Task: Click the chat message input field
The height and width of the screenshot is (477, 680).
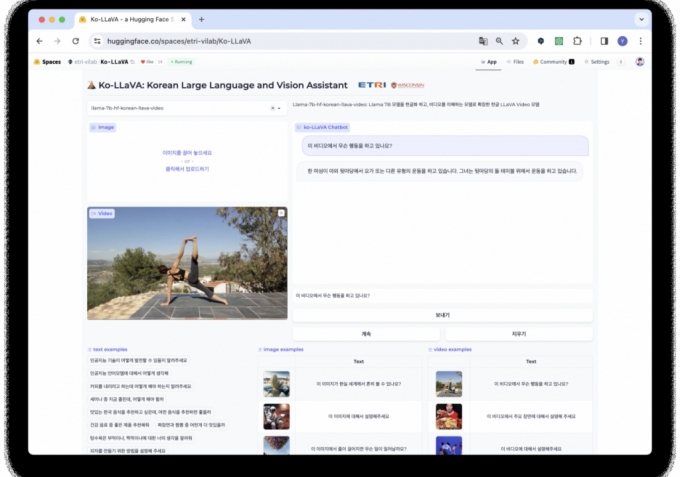Action: coord(442,296)
